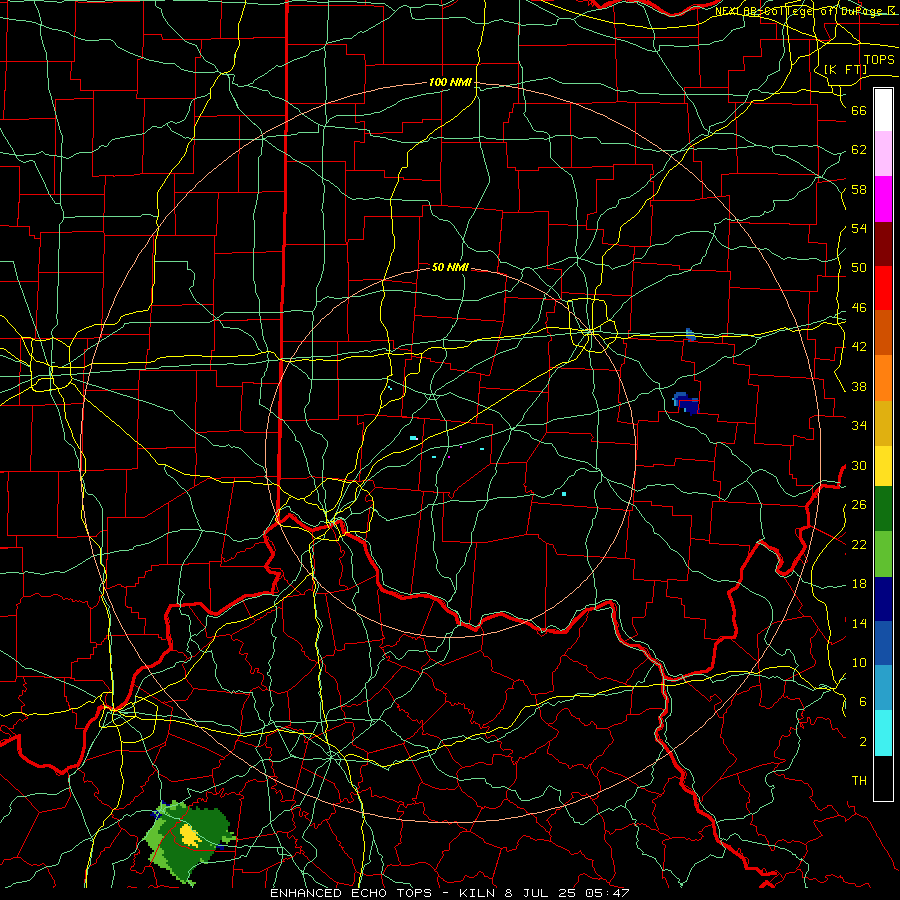Click the legend value '14'
The width and height of the screenshot is (900, 900).
[x=859, y=623]
